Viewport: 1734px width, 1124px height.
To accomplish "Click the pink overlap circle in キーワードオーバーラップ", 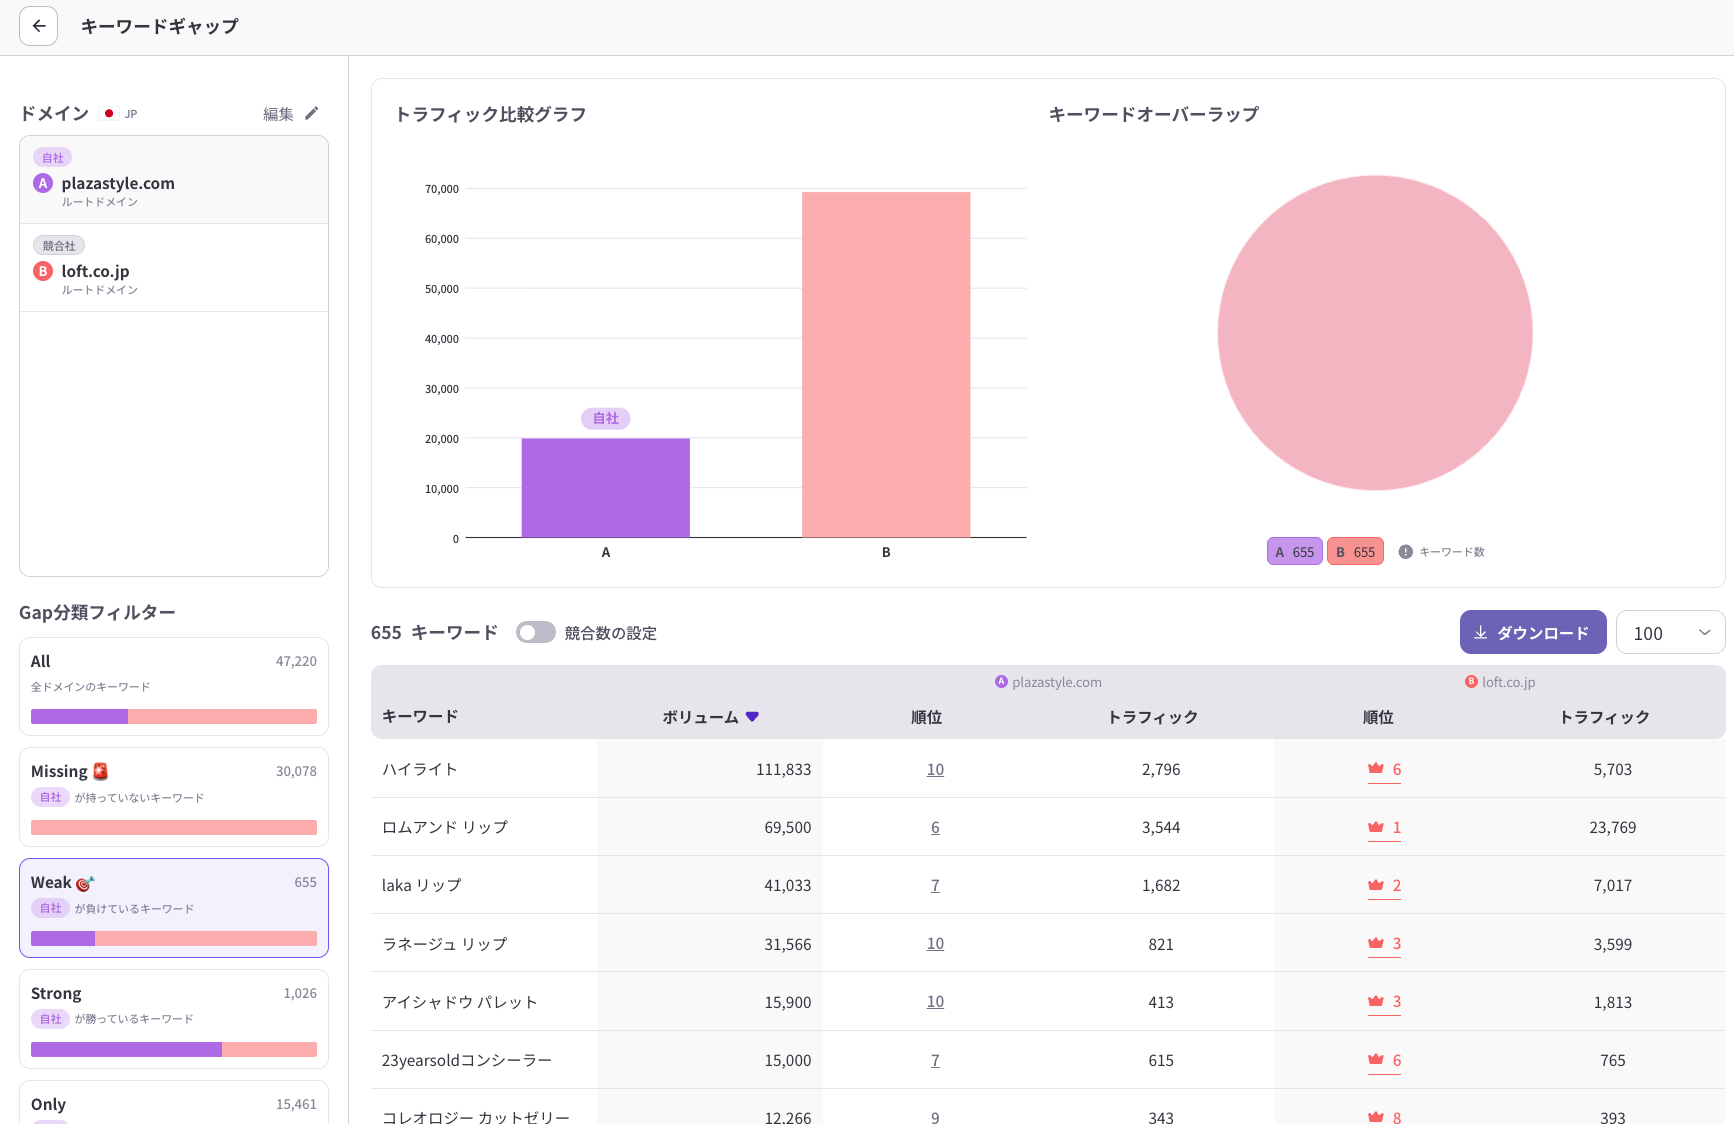I will tap(1374, 332).
